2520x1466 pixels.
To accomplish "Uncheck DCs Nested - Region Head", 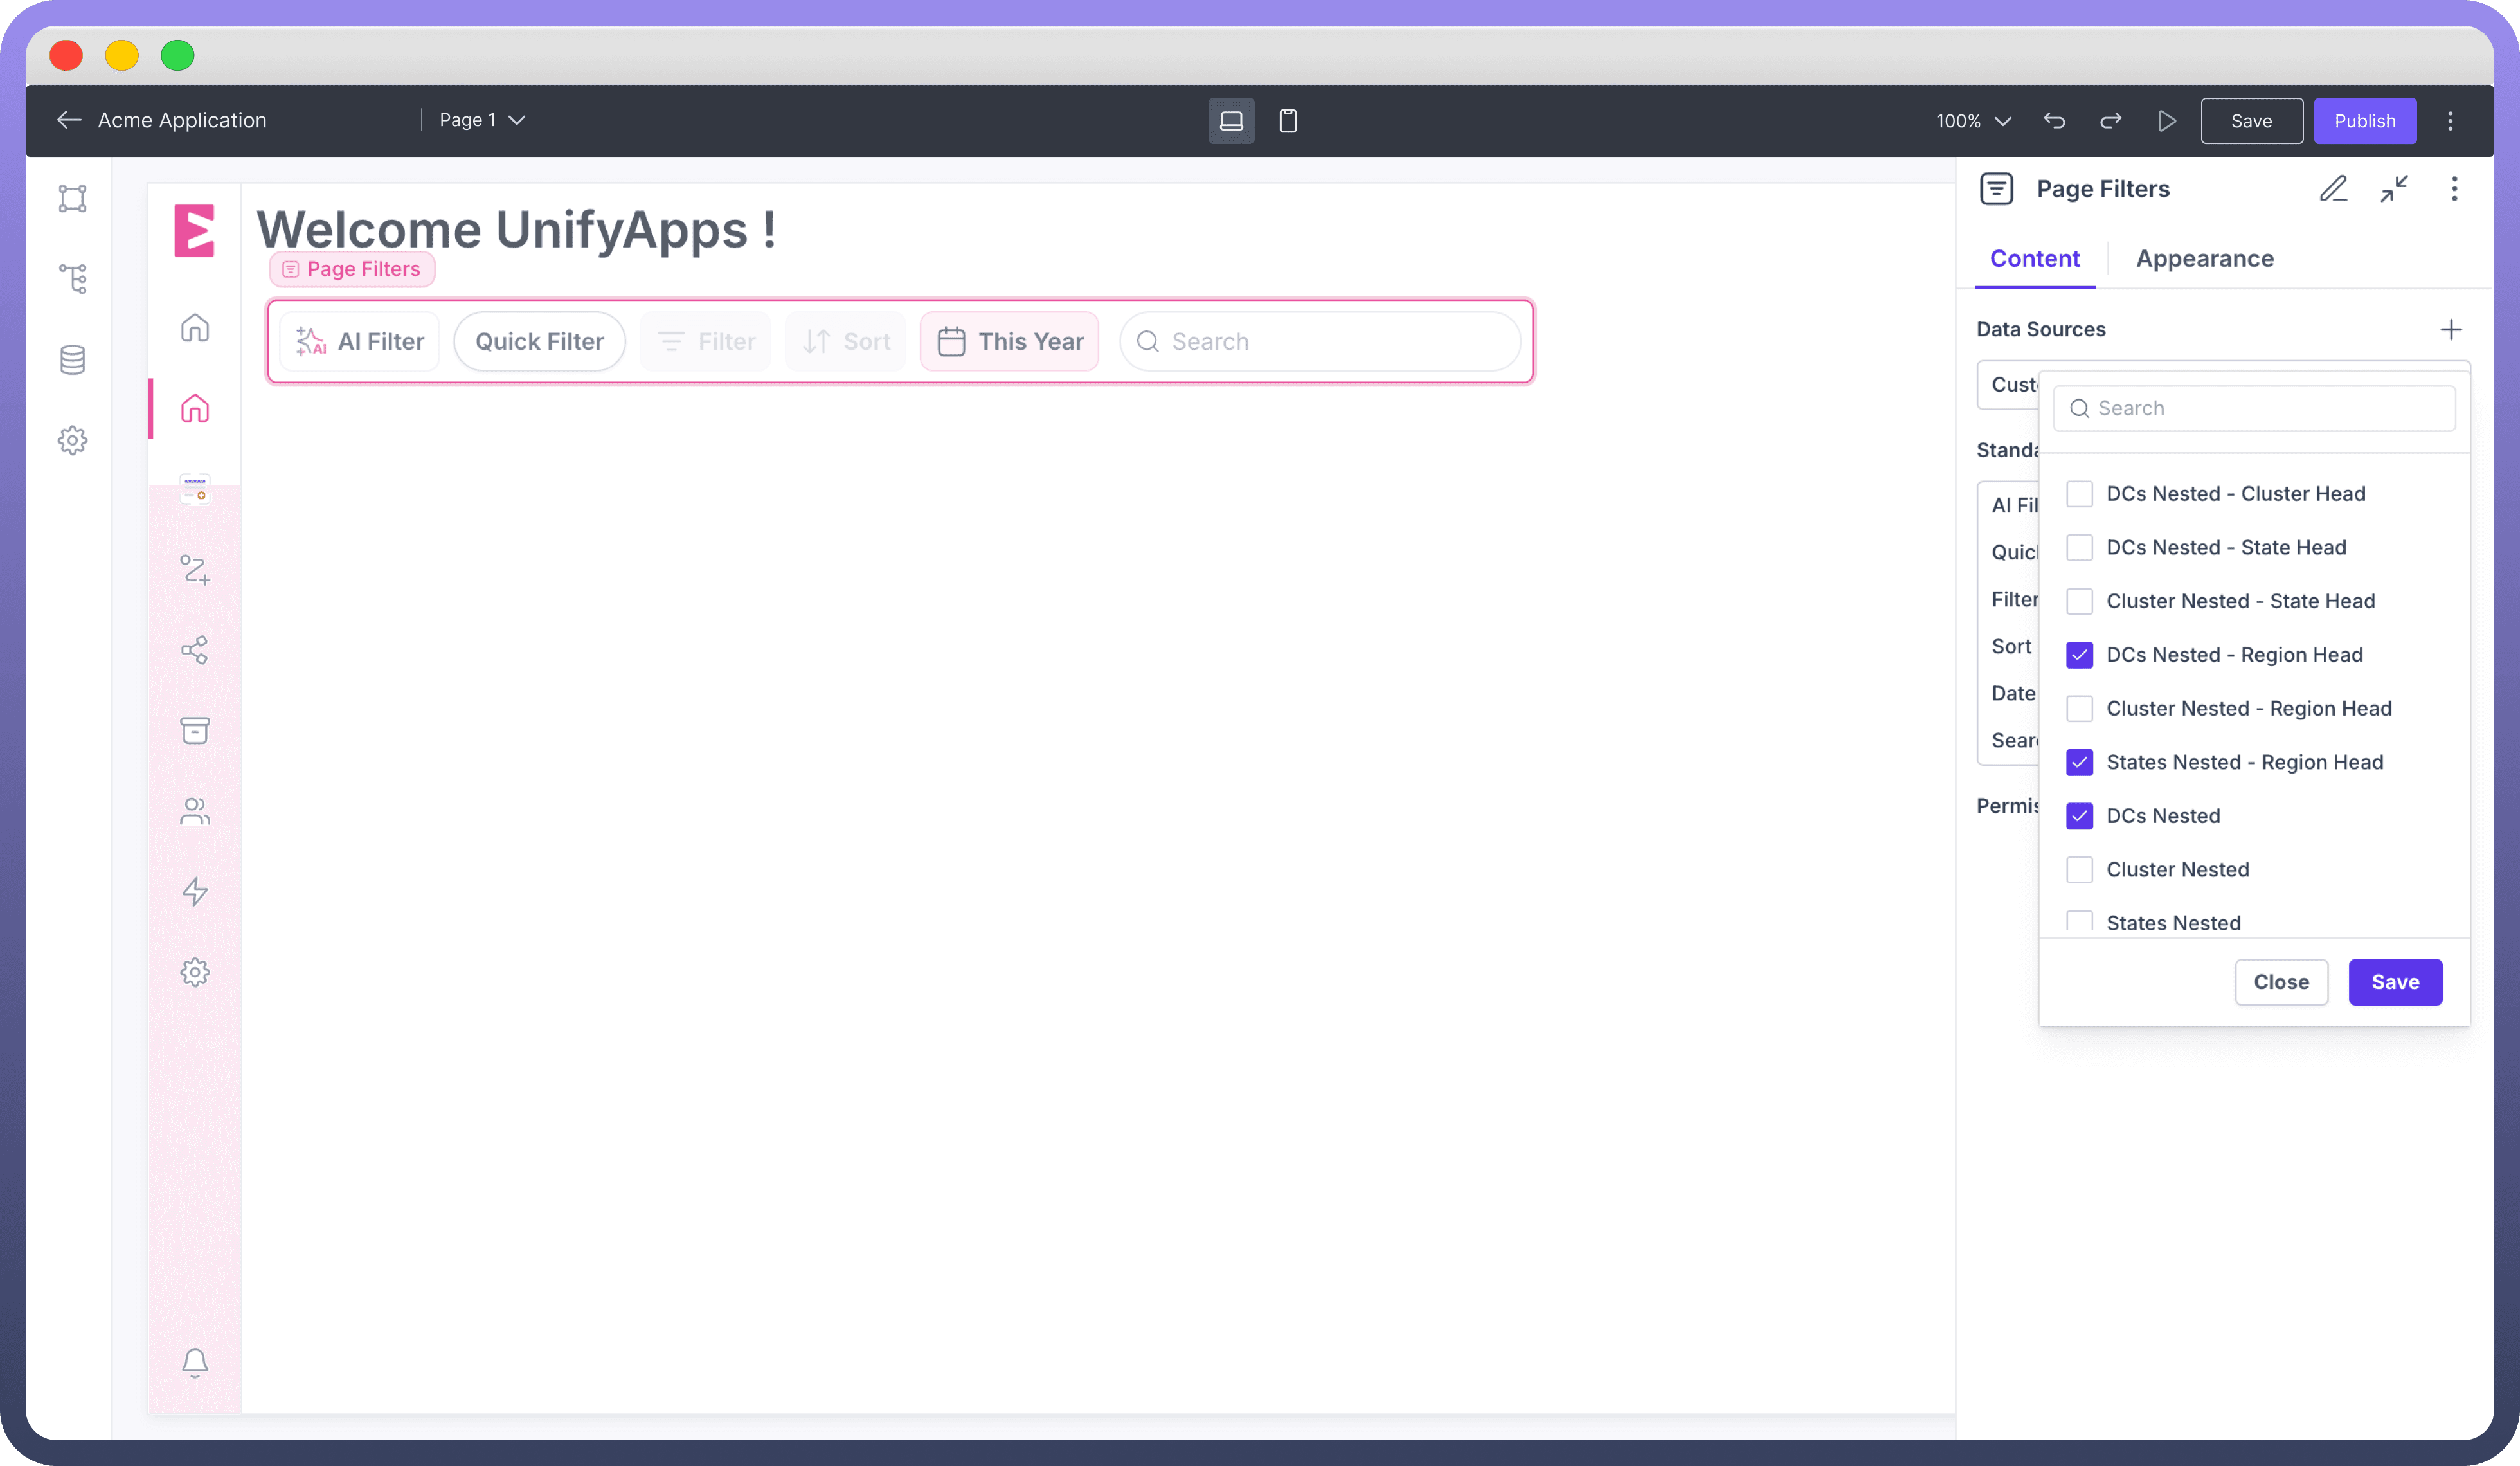I will click(x=2079, y=655).
